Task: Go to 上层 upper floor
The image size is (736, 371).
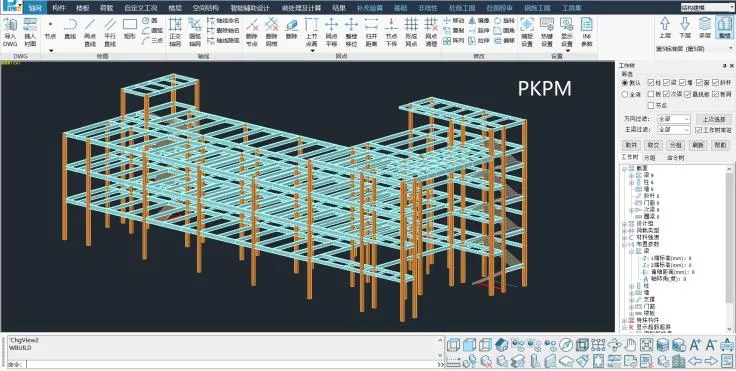Action: coord(665,28)
